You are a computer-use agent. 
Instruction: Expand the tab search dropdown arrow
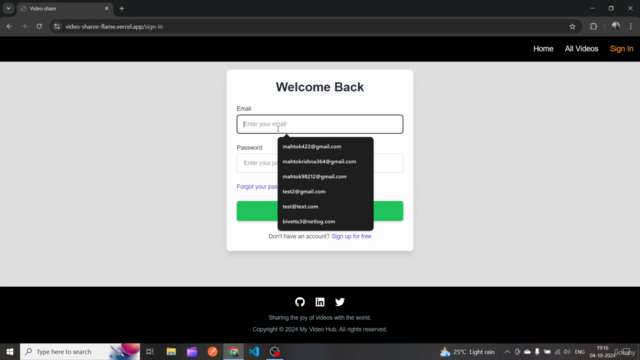(8, 8)
